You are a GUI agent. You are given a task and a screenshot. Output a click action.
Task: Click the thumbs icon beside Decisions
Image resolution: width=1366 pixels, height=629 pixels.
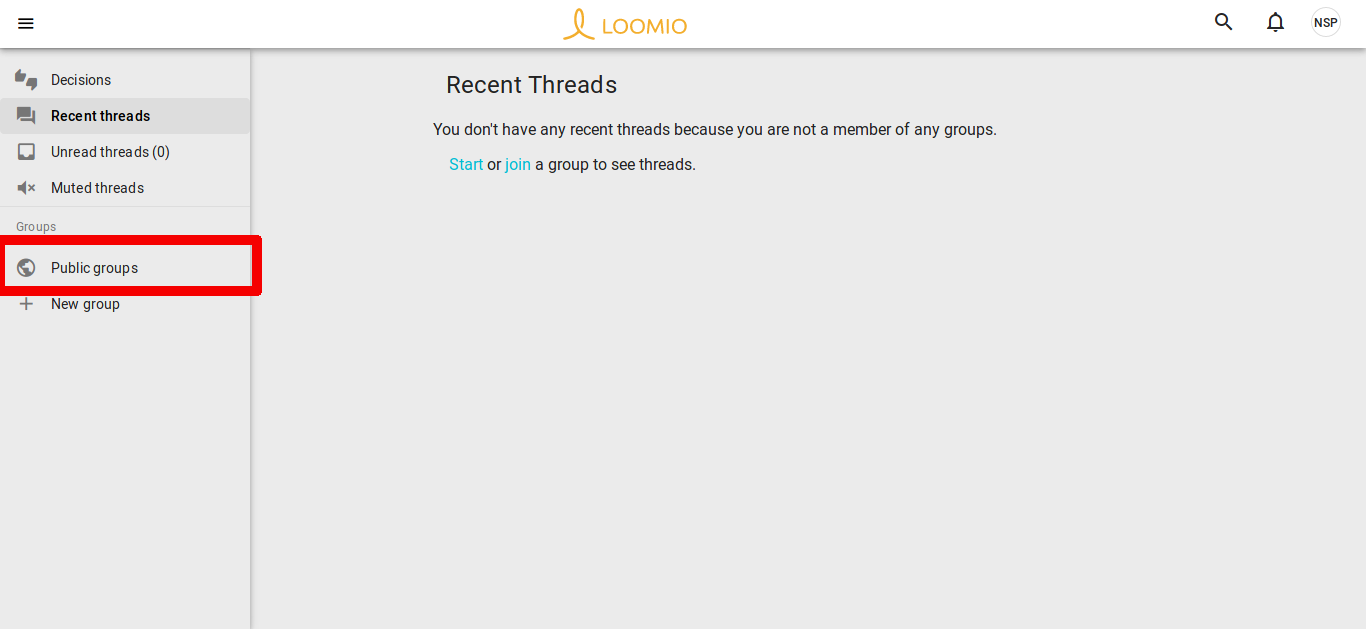point(27,80)
